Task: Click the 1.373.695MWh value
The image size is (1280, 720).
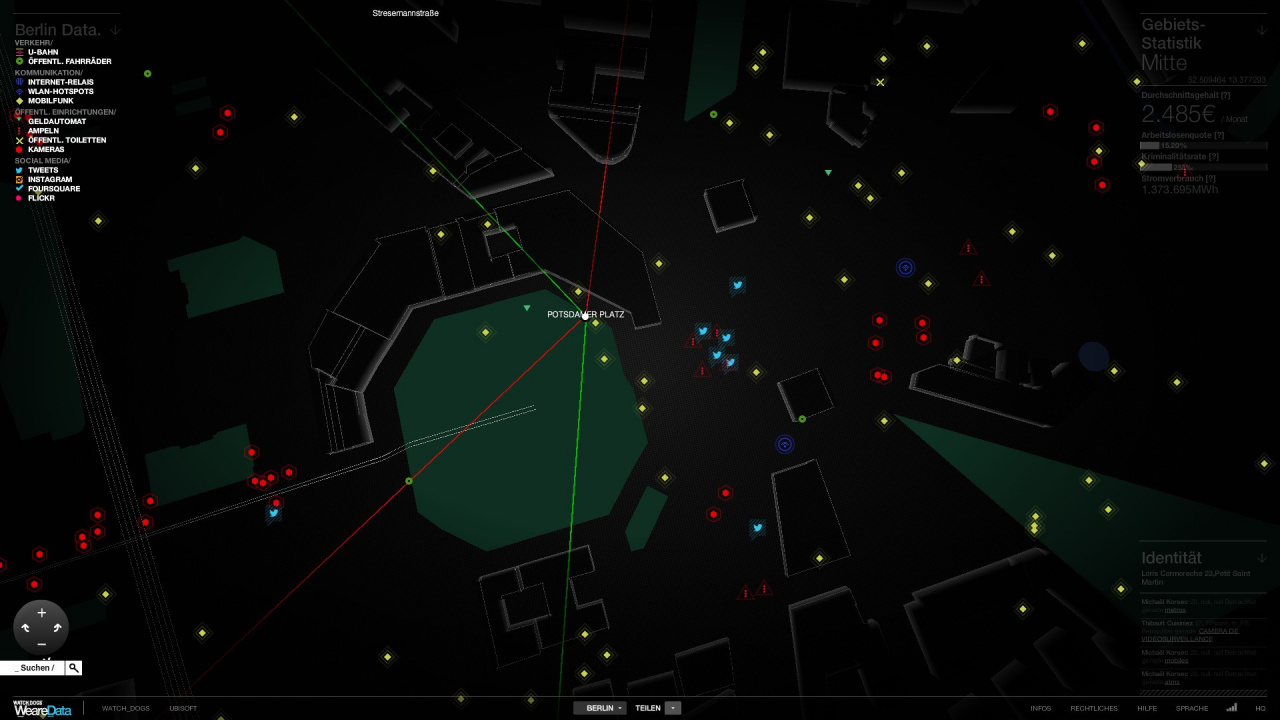Action: [x=1180, y=189]
